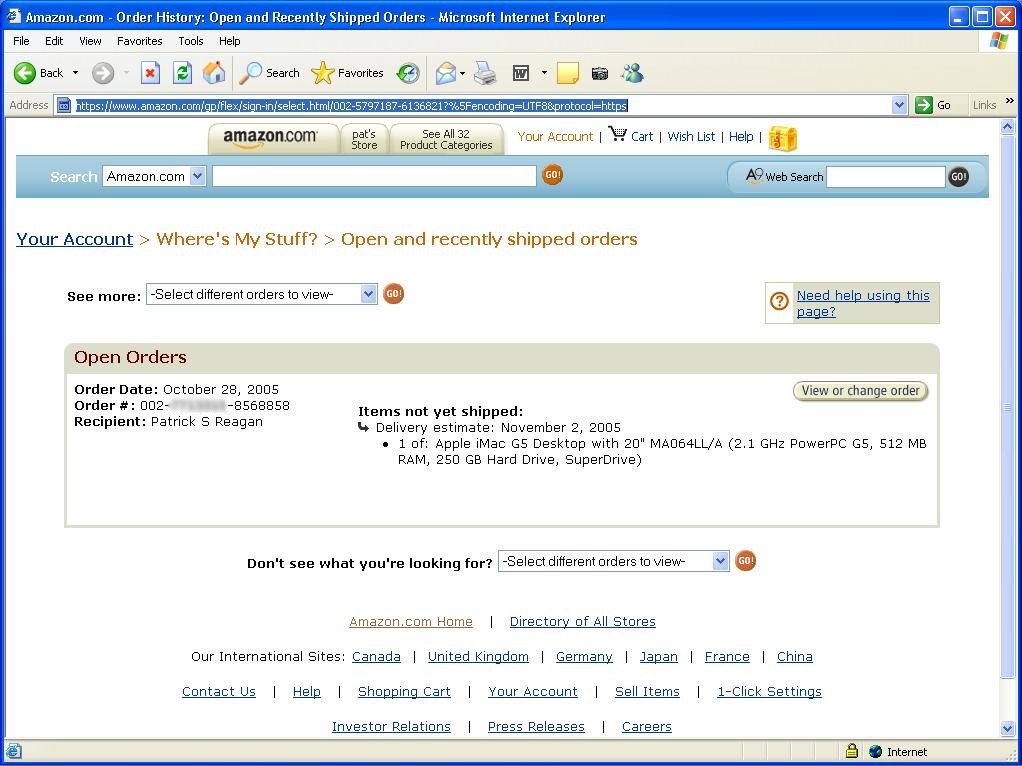Click the Stop loading icon
Viewport: 1022px width, 766px height.
coord(151,73)
